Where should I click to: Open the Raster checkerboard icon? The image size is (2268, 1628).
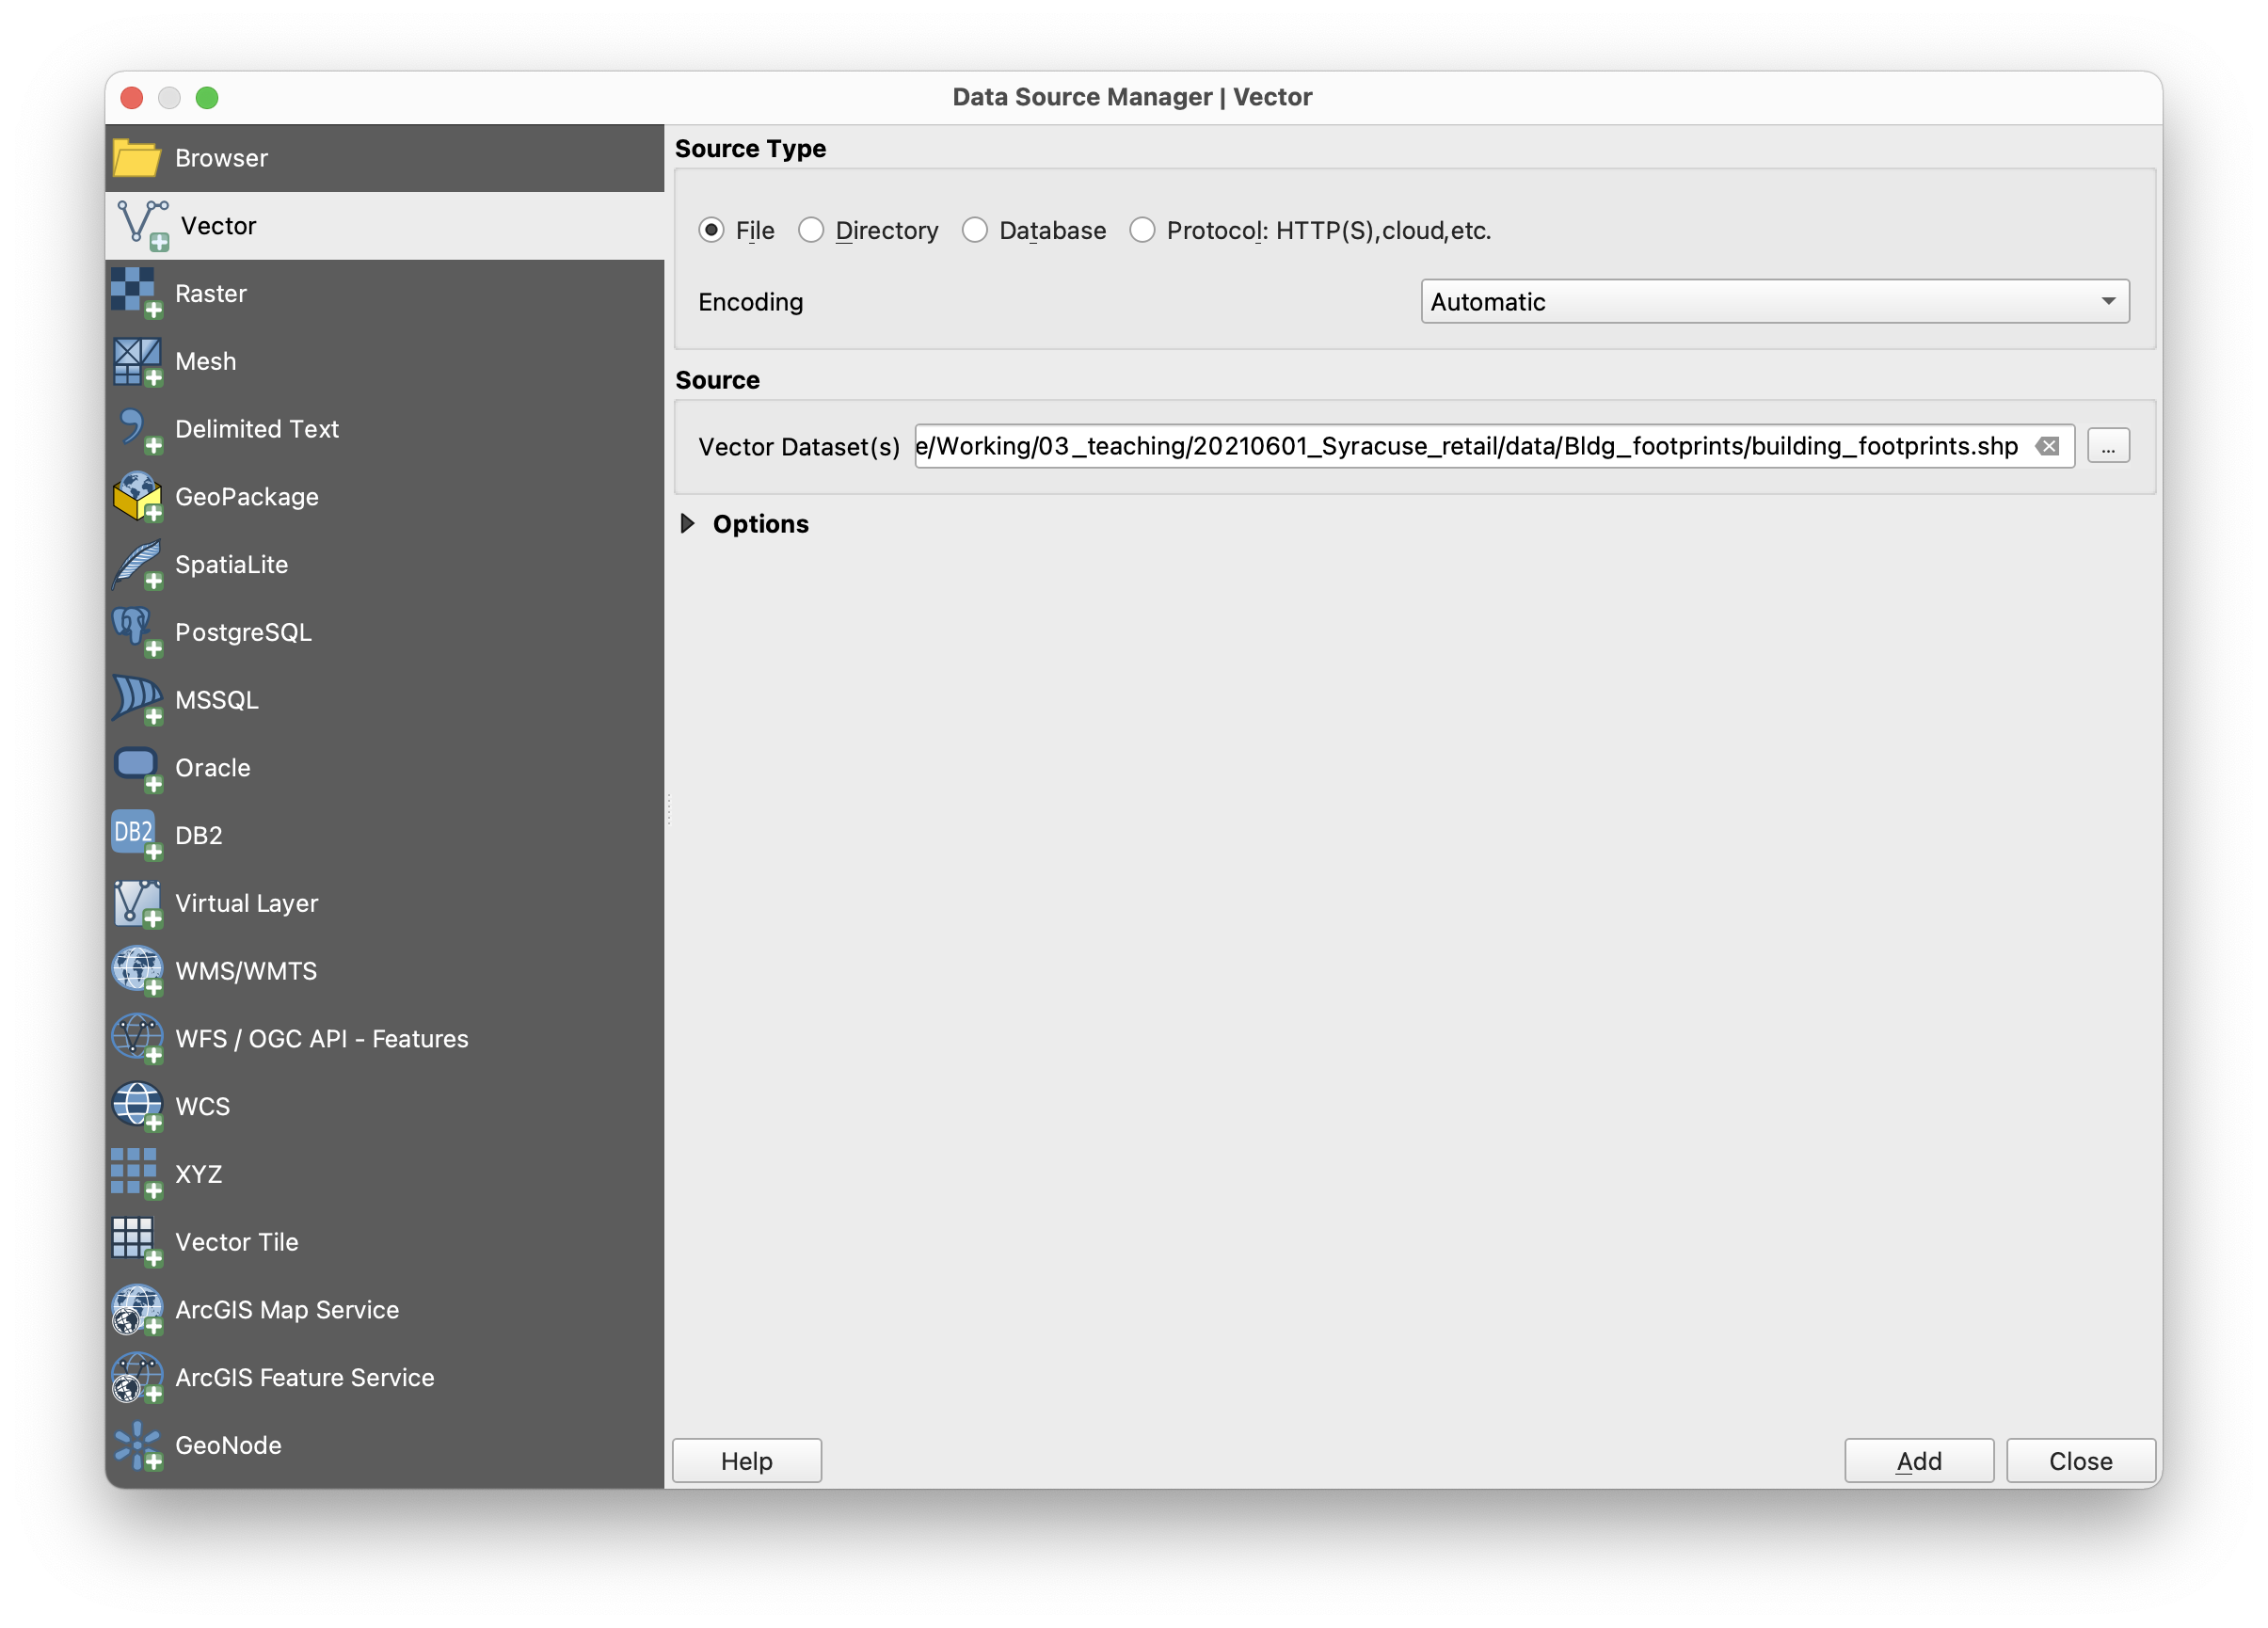[x=136, y=293]
